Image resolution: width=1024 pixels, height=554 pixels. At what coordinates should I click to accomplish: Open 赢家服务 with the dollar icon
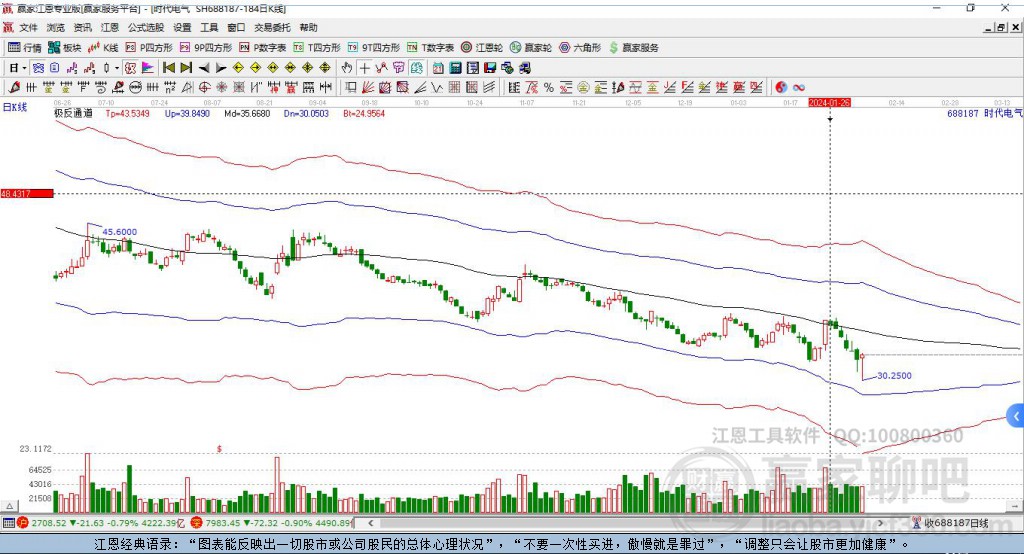pyautogui.click(x=633, y=48)
